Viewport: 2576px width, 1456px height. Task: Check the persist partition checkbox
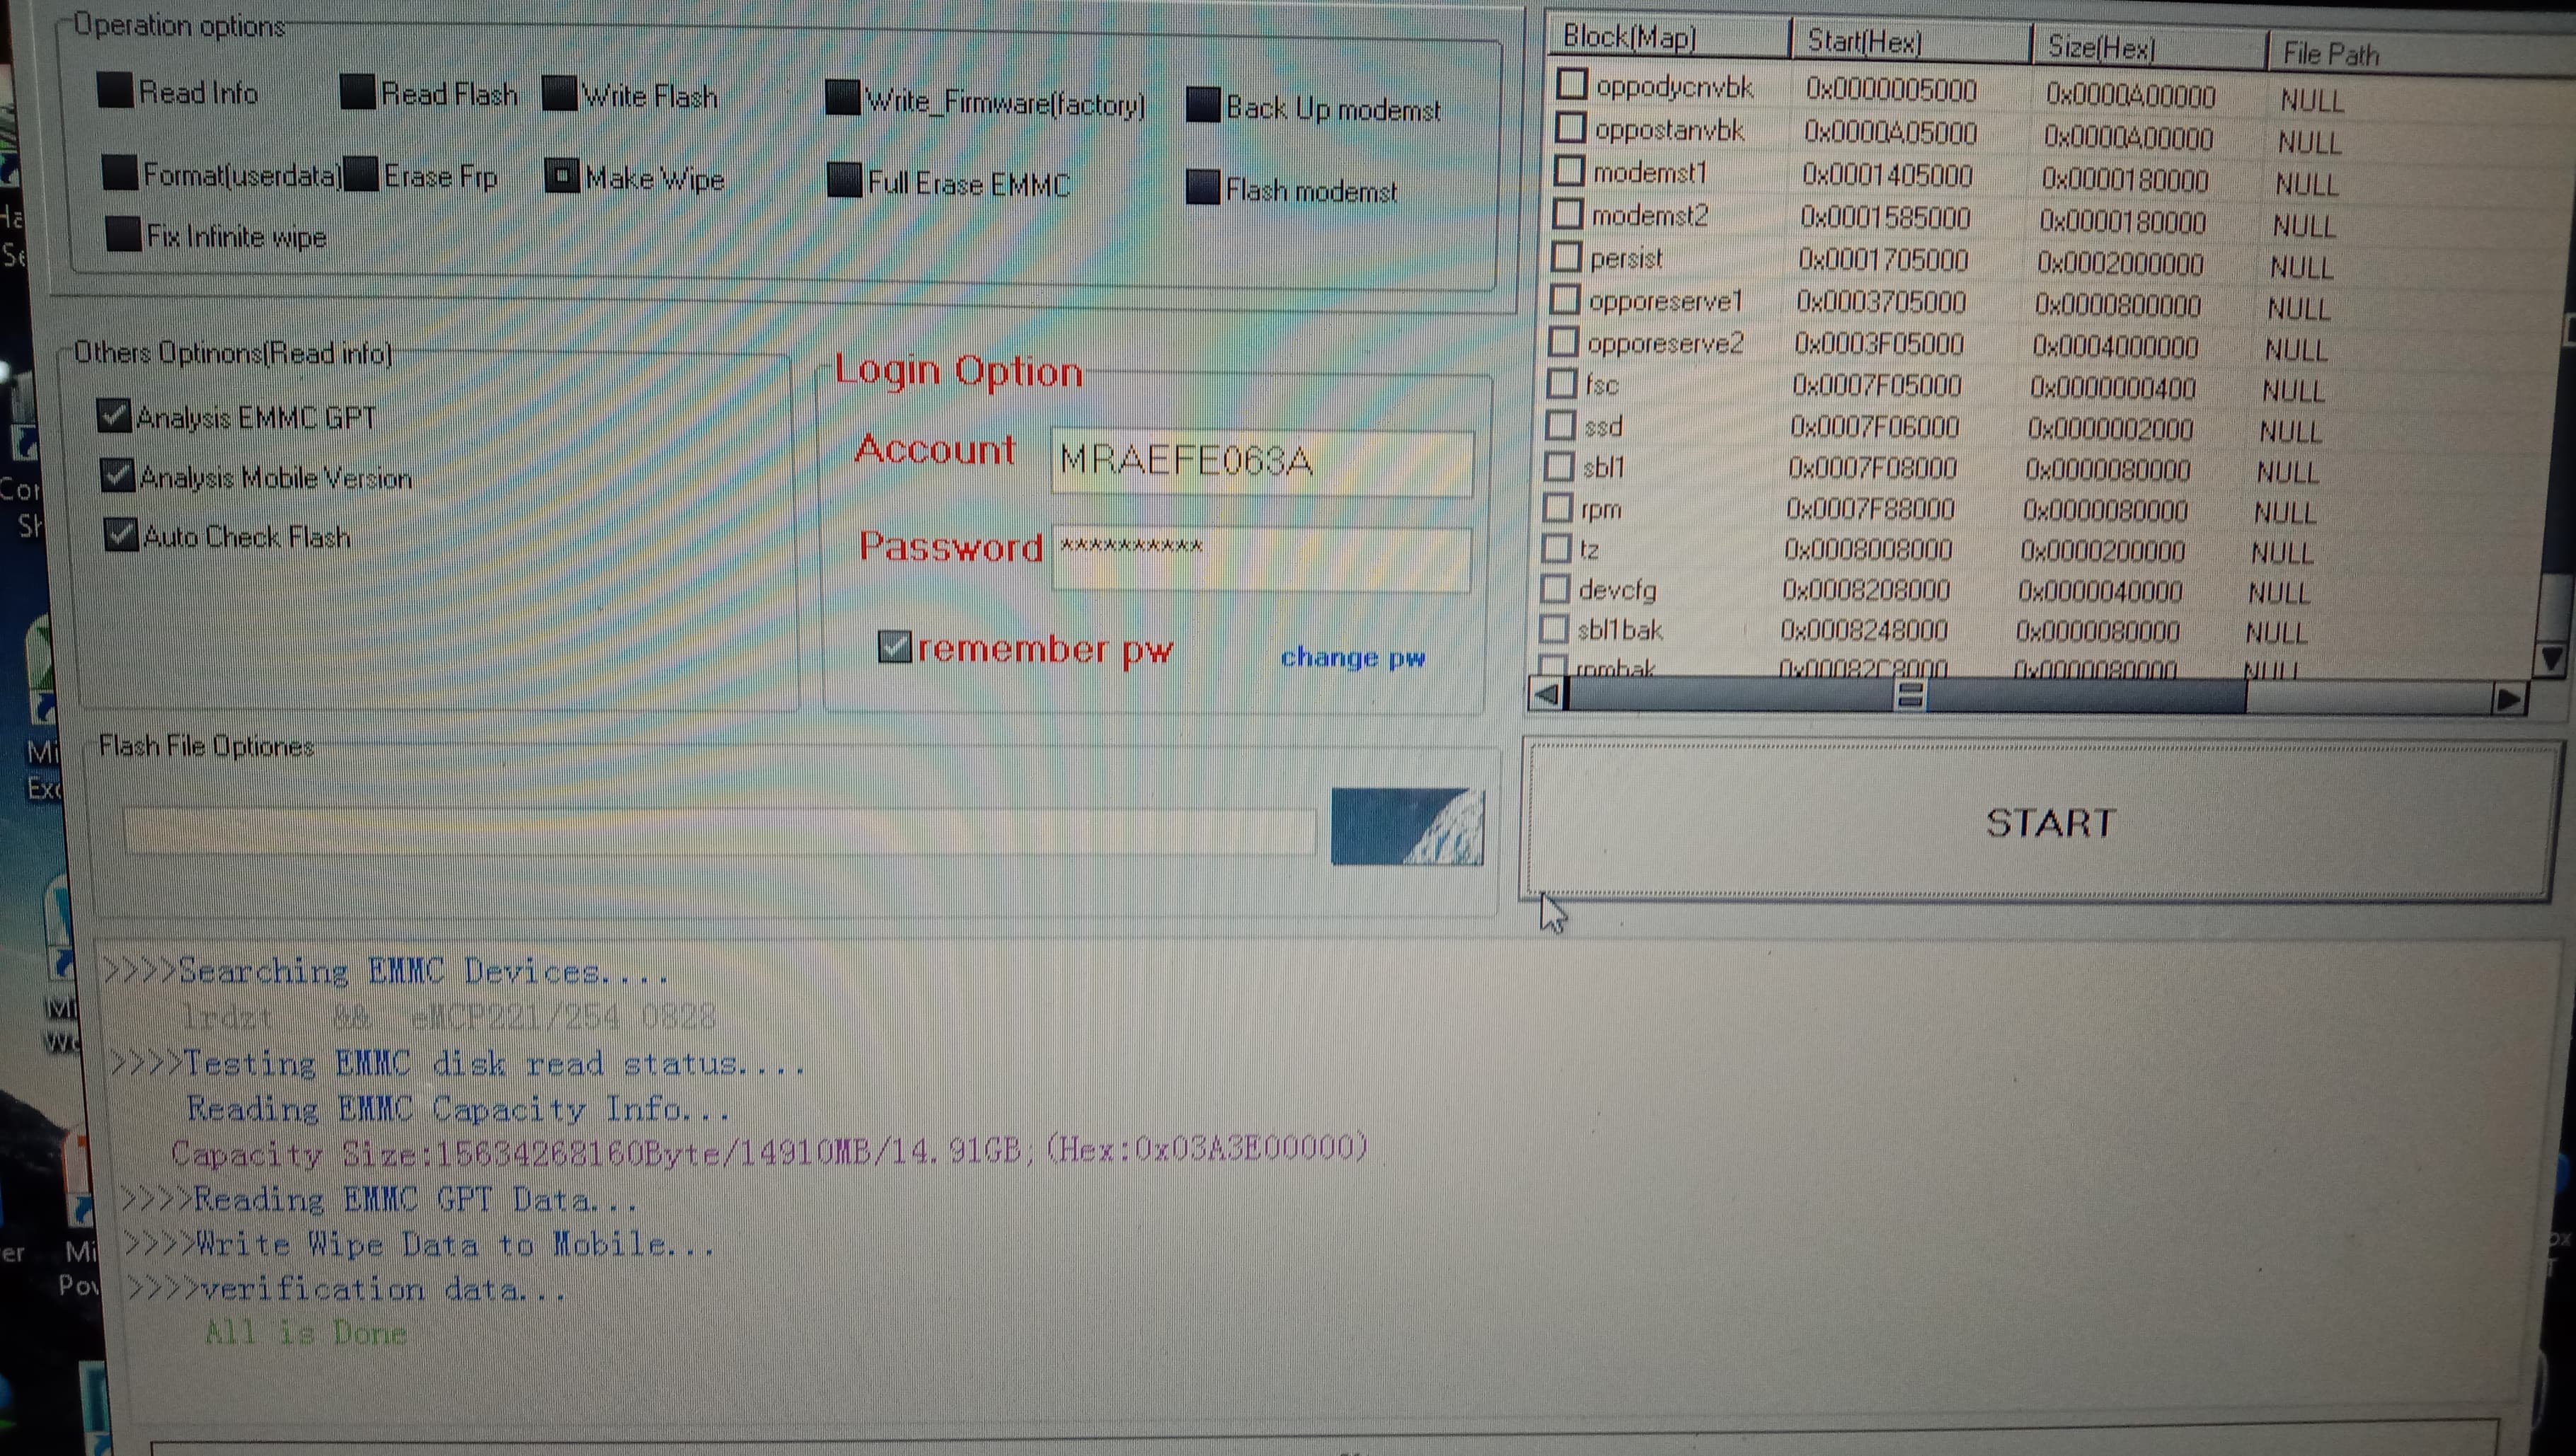1566,257
